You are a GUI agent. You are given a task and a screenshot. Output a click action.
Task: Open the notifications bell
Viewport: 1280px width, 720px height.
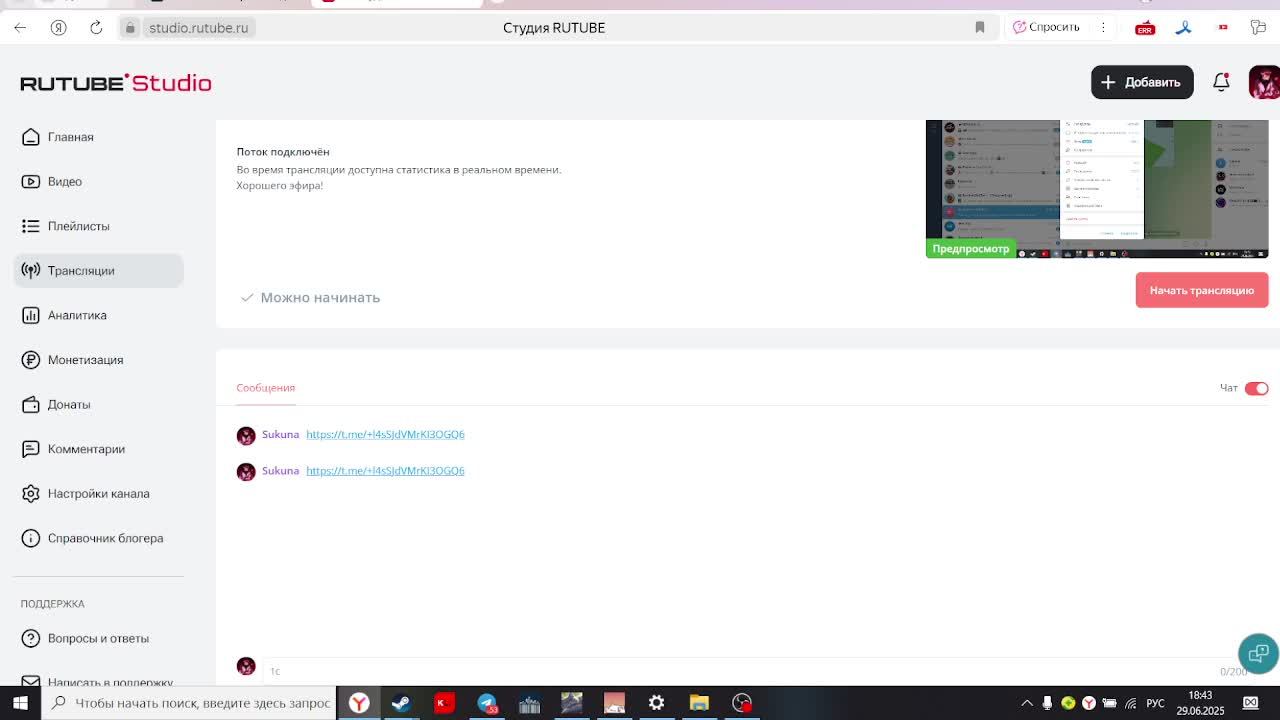click(1221, 82)
